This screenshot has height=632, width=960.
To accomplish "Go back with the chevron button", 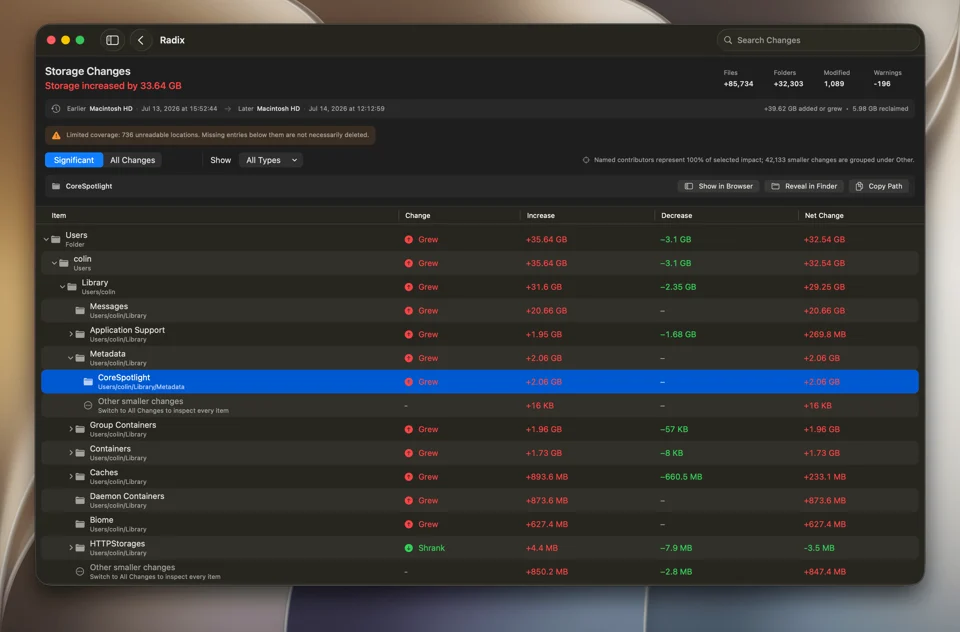I will point(141,40).
